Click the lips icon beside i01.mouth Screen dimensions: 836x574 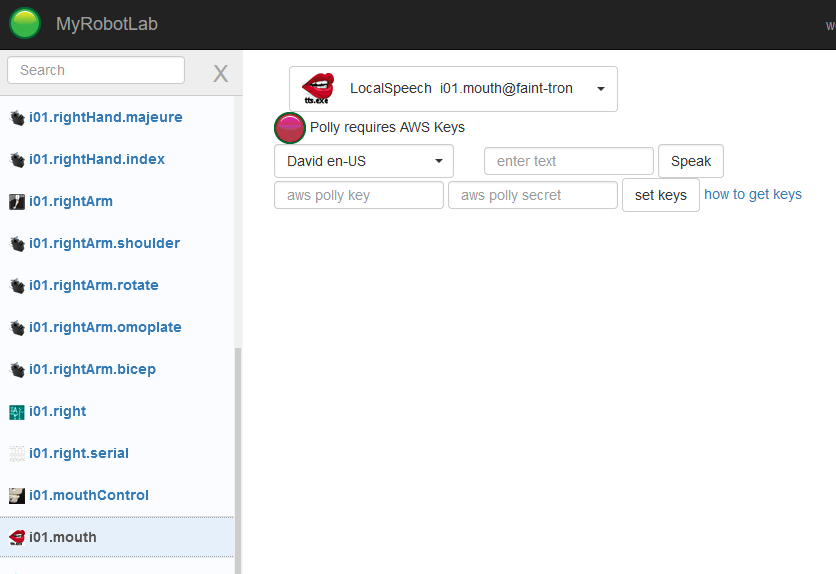point(17,538)
